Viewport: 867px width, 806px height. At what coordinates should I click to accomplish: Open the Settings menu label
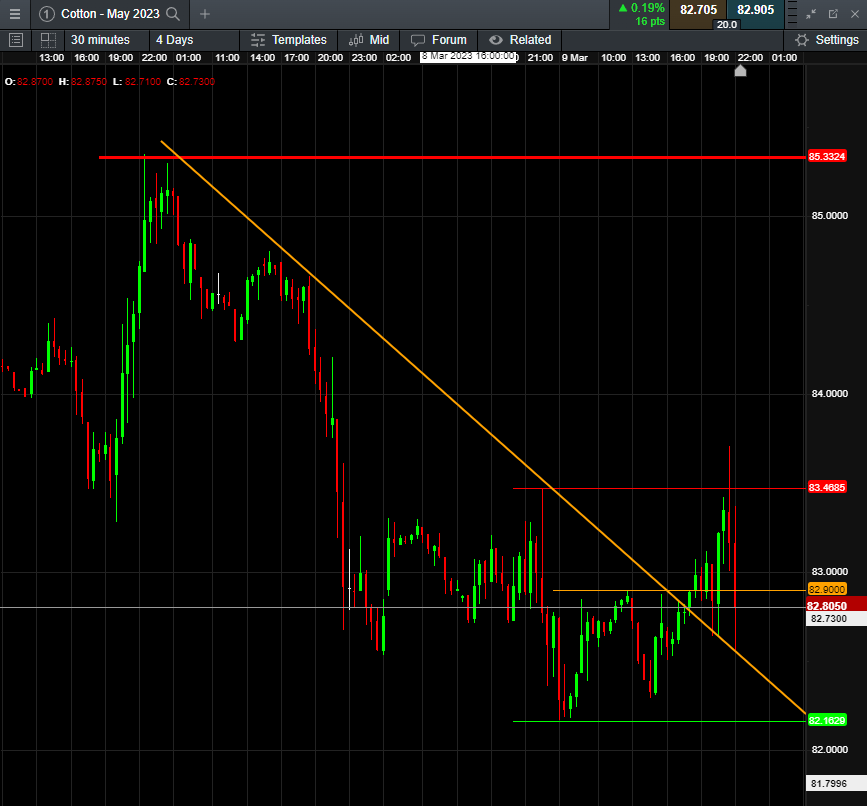(x=837, y=40)
